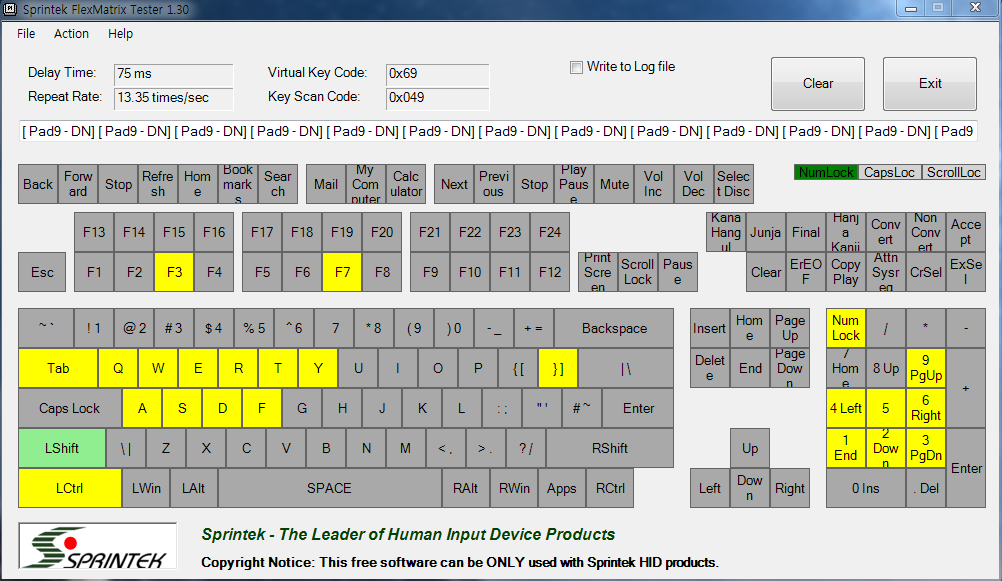This screenshot has width=1002, height=581.
Task: Click the Esc key
Action: coord(42,272)
